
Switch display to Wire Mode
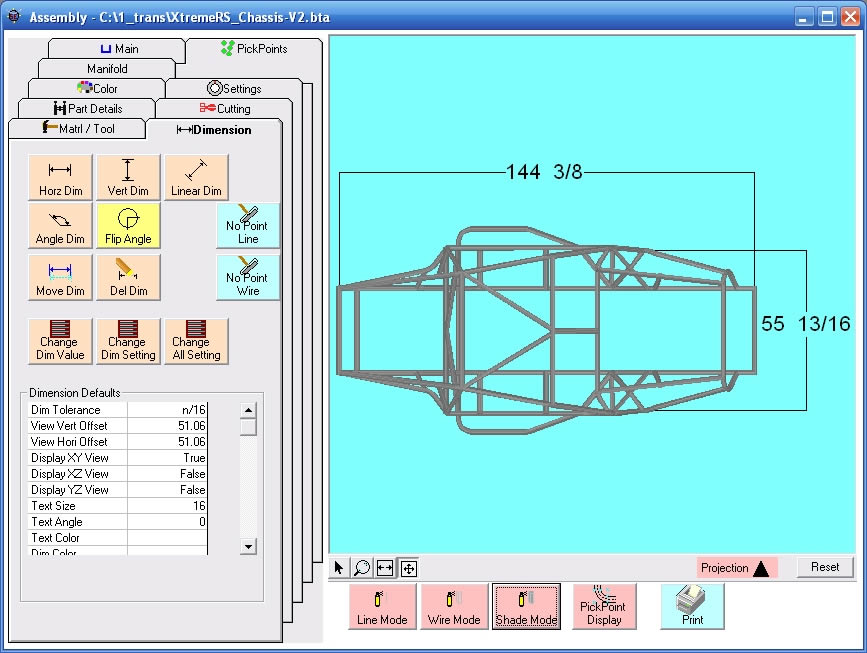[x=454, y=606]
